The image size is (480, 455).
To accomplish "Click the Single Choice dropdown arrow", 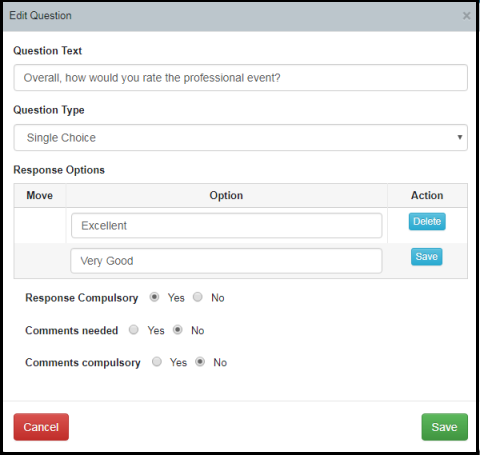I will click(460, 137).
